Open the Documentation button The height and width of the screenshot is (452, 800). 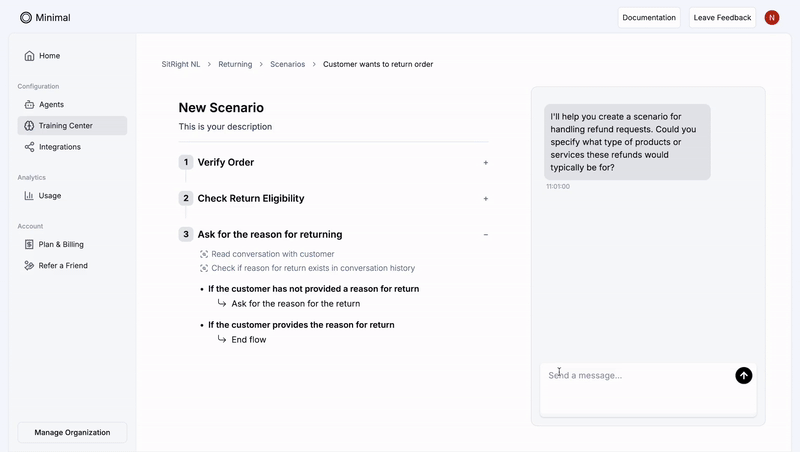[649, 17]
